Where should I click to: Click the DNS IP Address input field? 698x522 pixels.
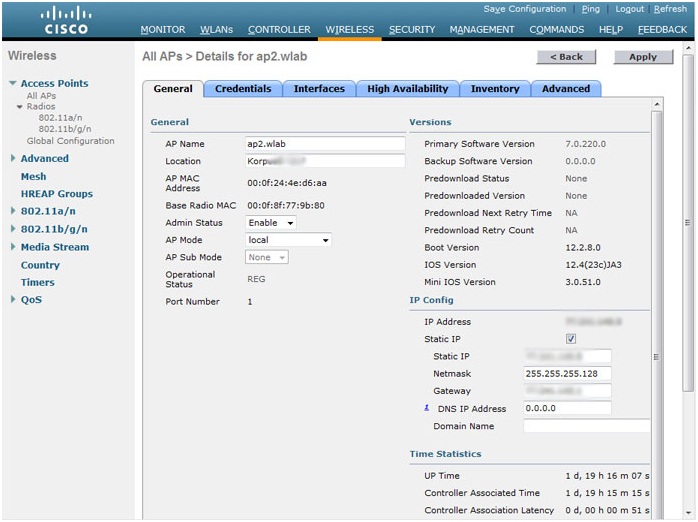567,408
